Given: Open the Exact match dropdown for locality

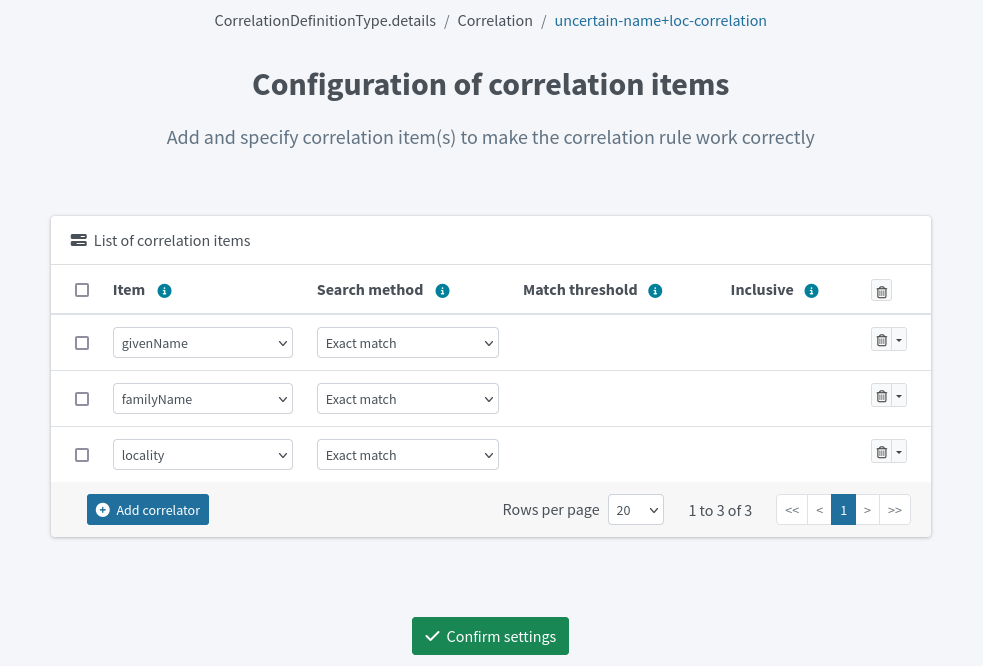Looking at the screenshot, I should pyautogui.click(x=407, y=454).
